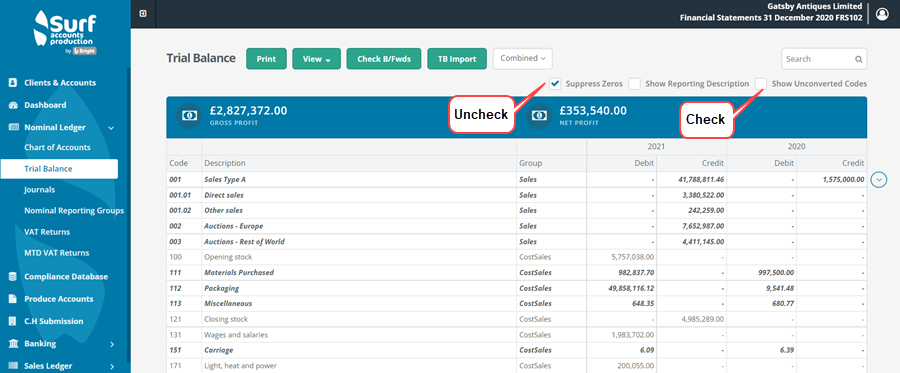
Task: Click the Clients & Accounts sidebar icon
Action: (x=13, y=83)
